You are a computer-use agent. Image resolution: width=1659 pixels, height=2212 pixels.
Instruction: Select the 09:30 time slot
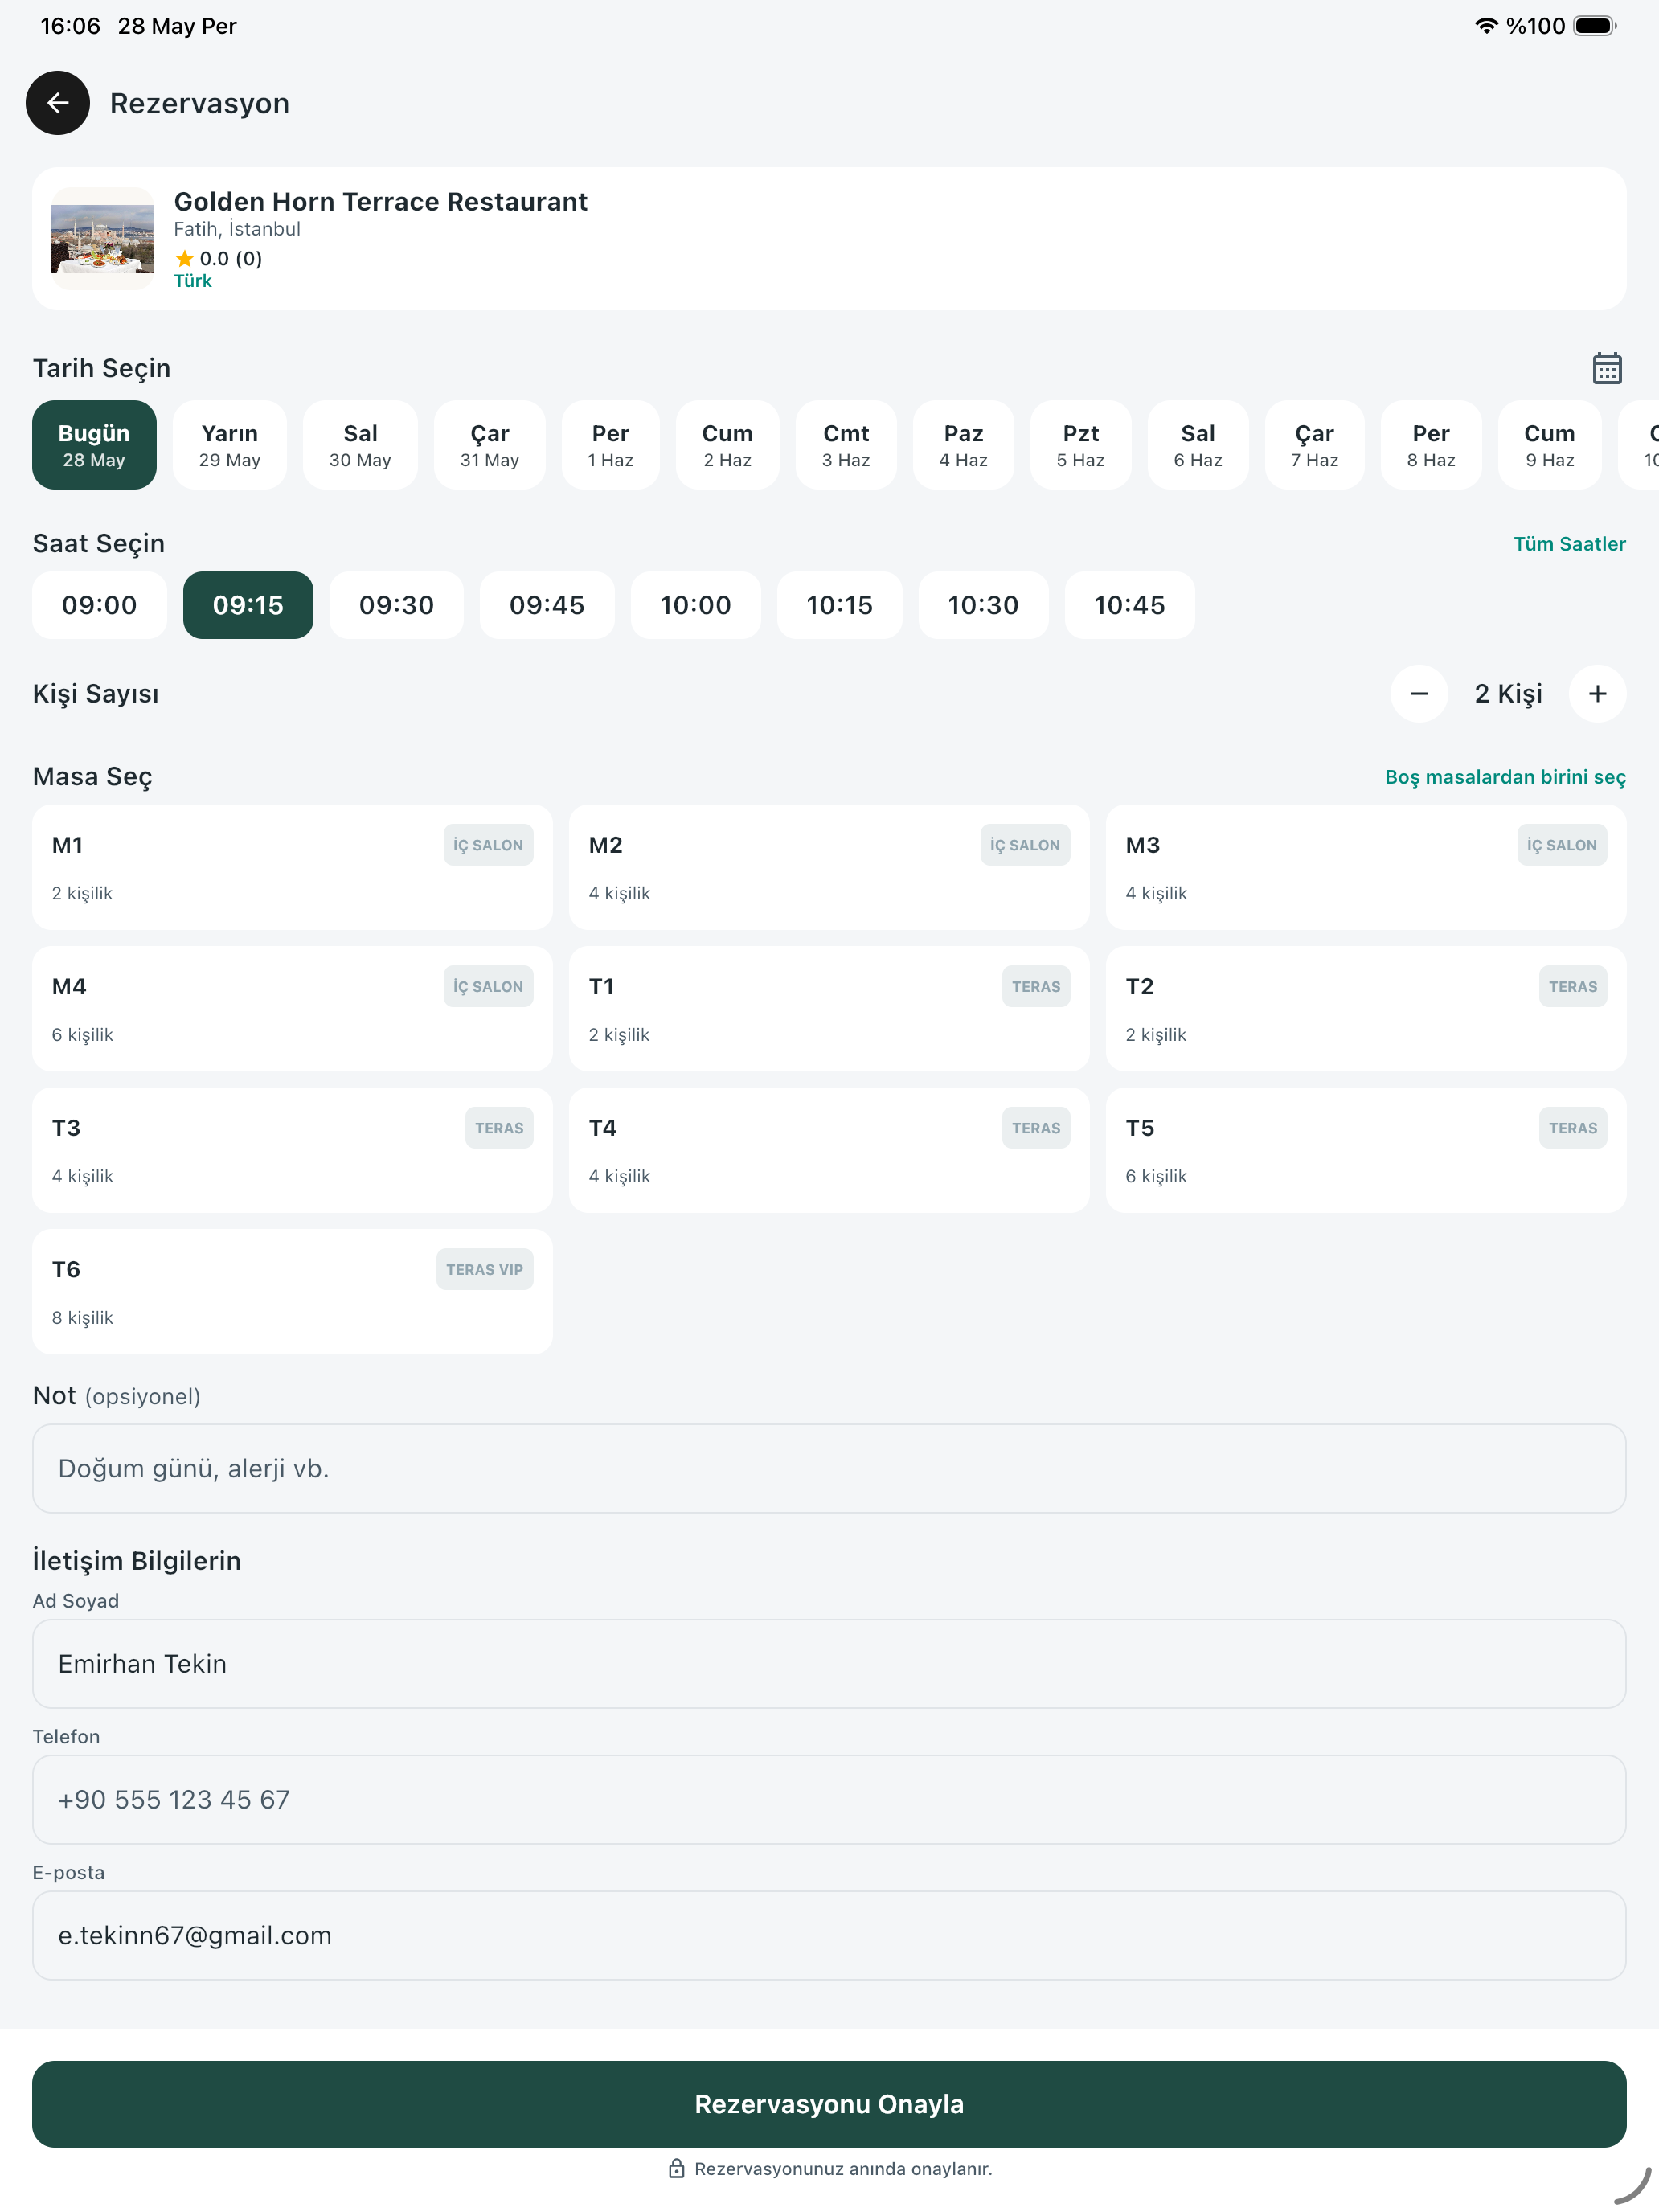click(x=396, y=605)
